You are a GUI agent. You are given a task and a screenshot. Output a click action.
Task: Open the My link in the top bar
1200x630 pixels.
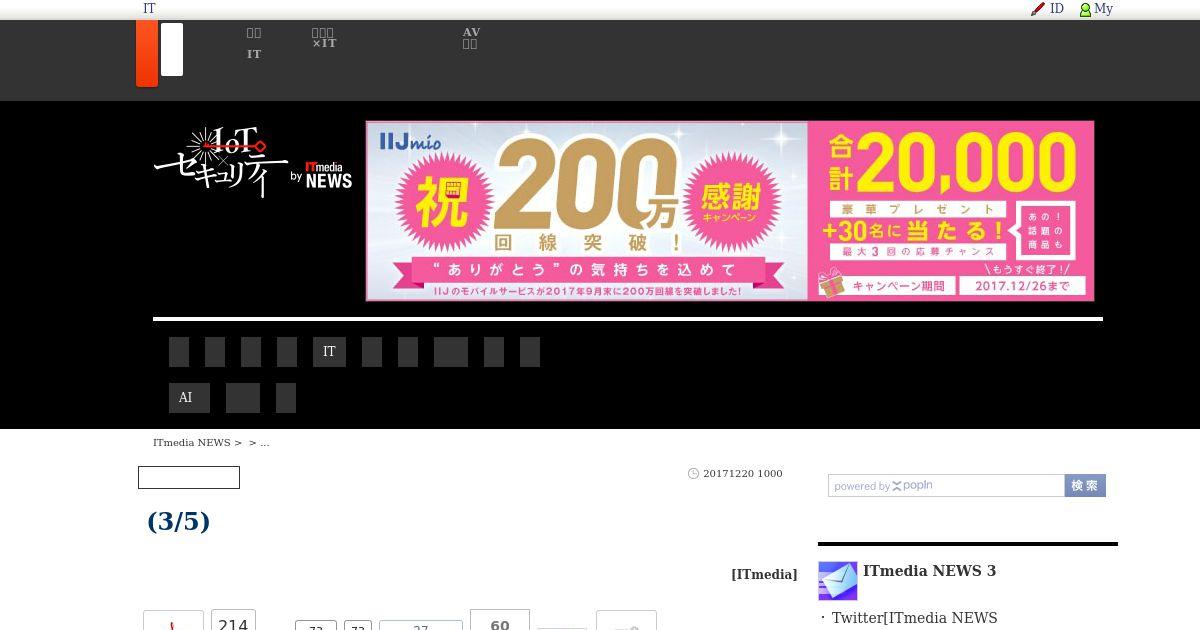point(1103,9)
